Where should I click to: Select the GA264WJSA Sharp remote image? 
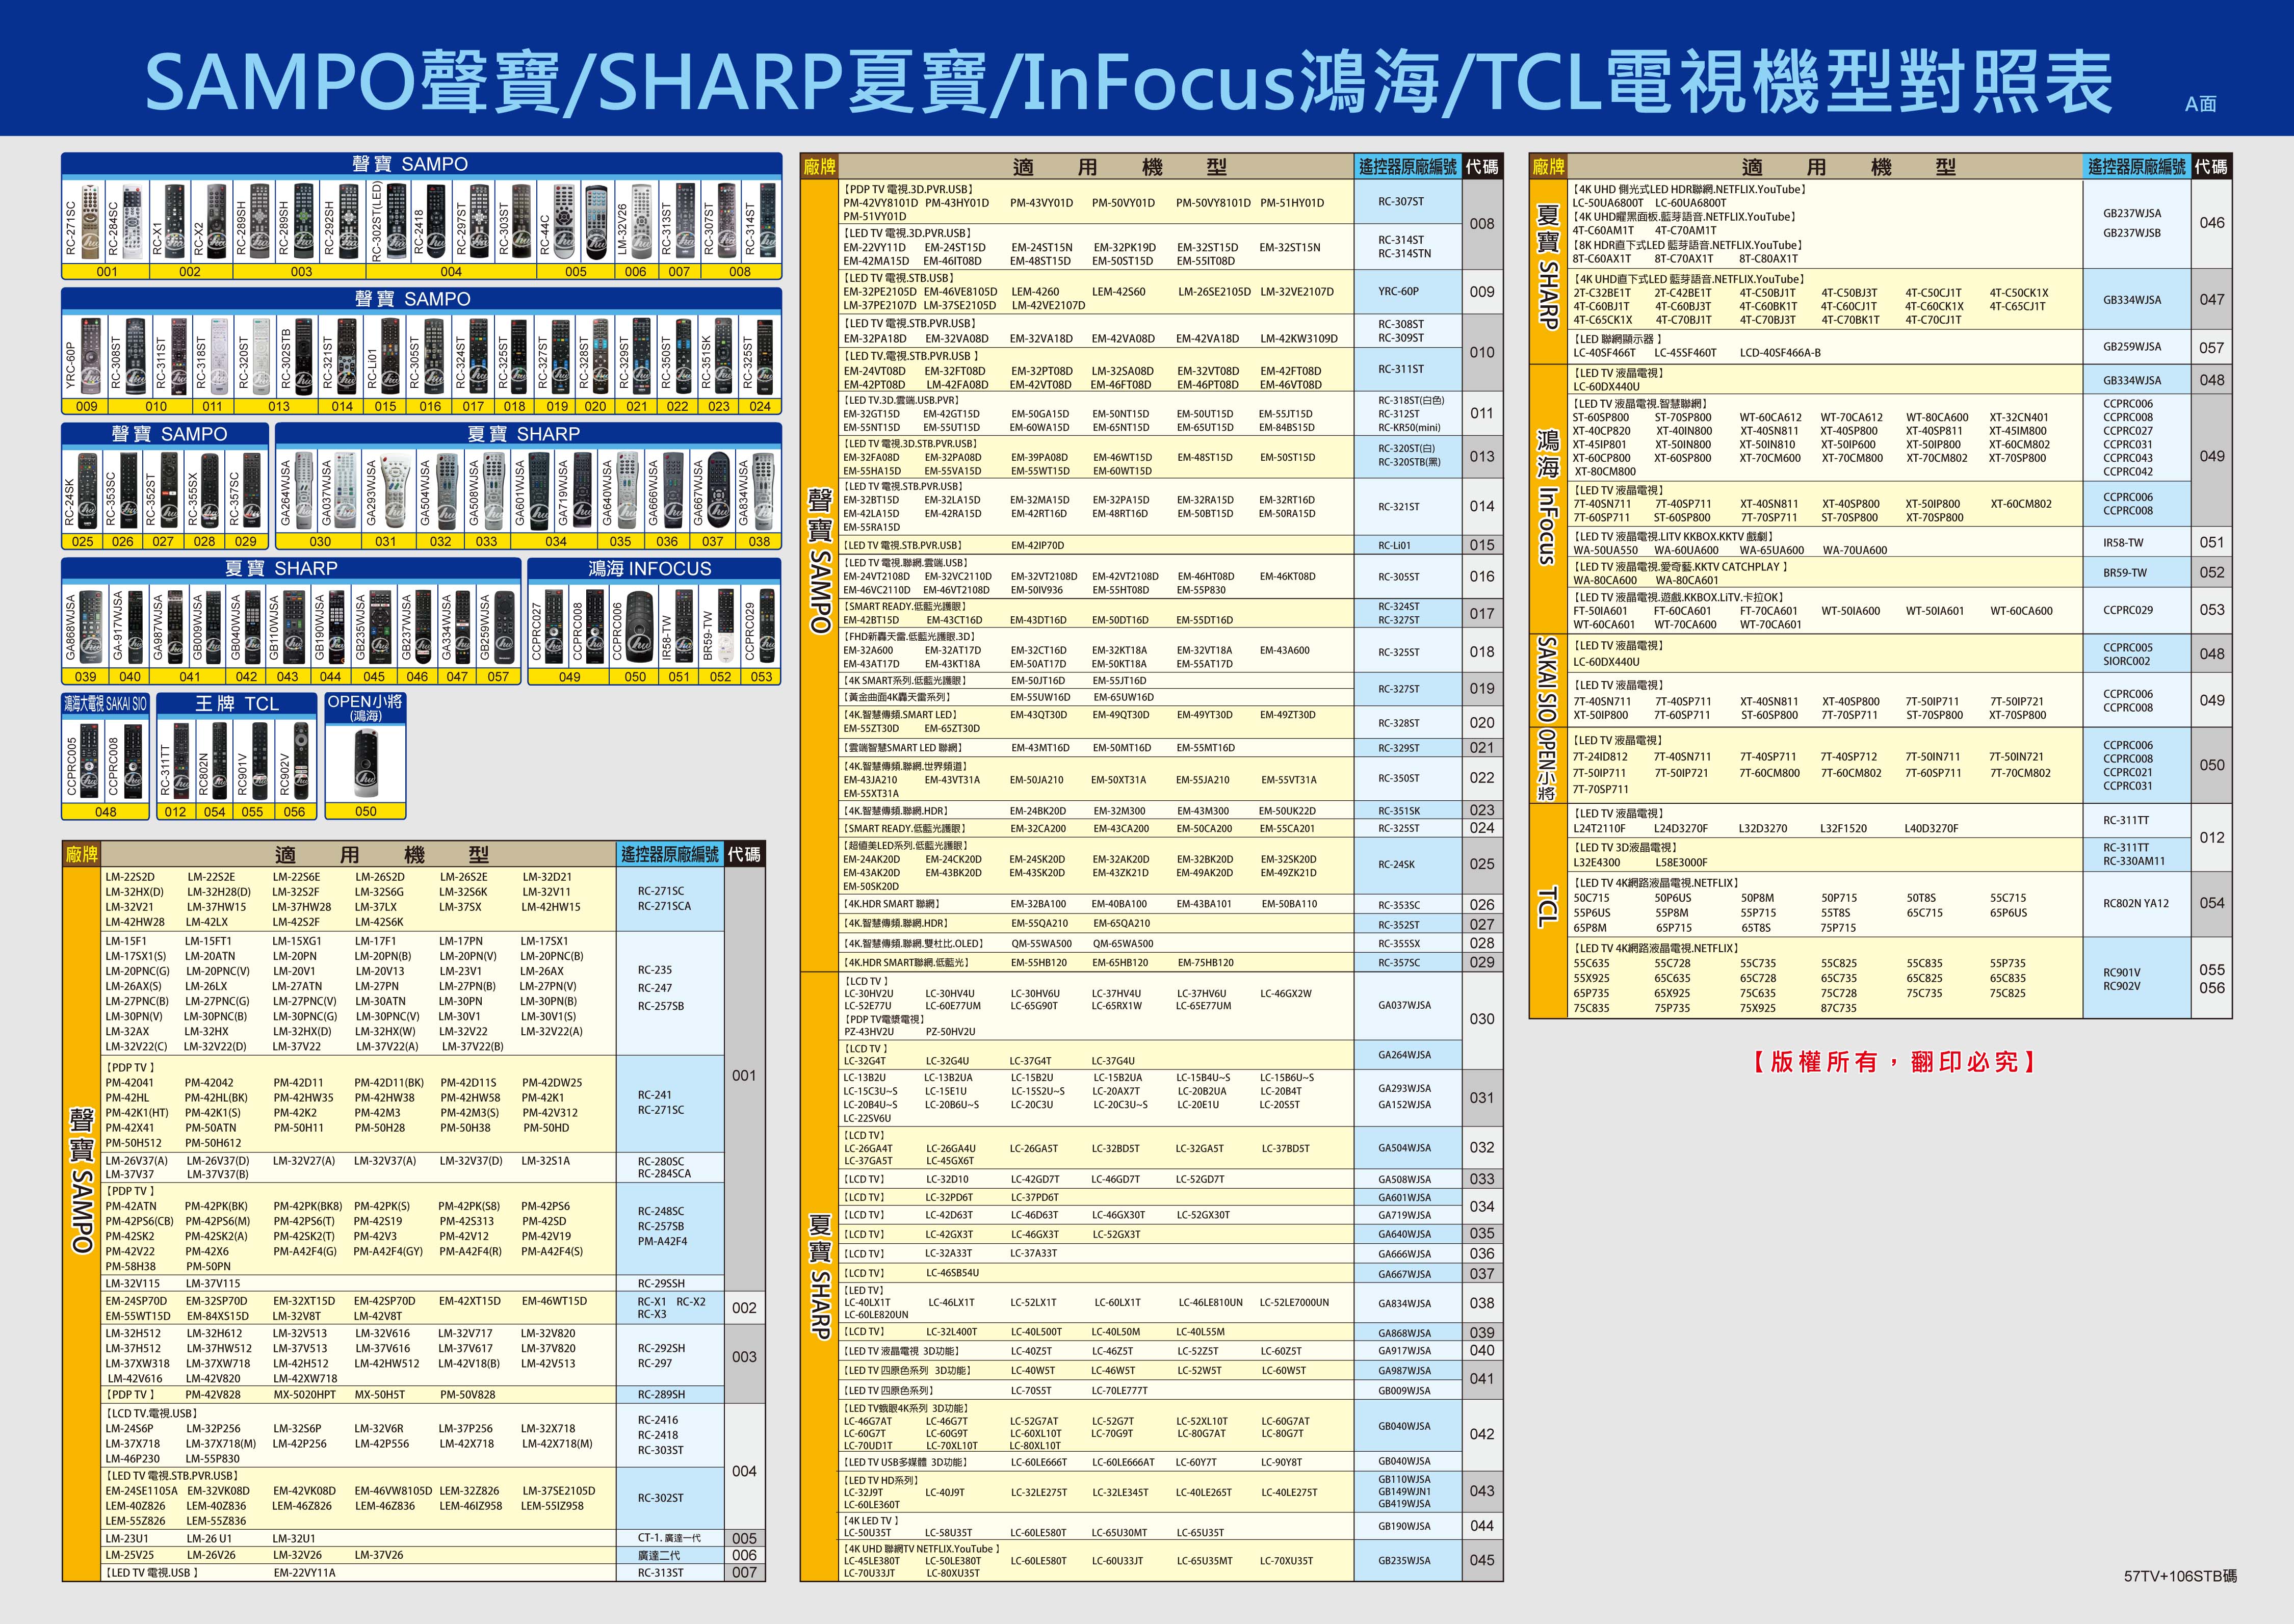point(303,490)
